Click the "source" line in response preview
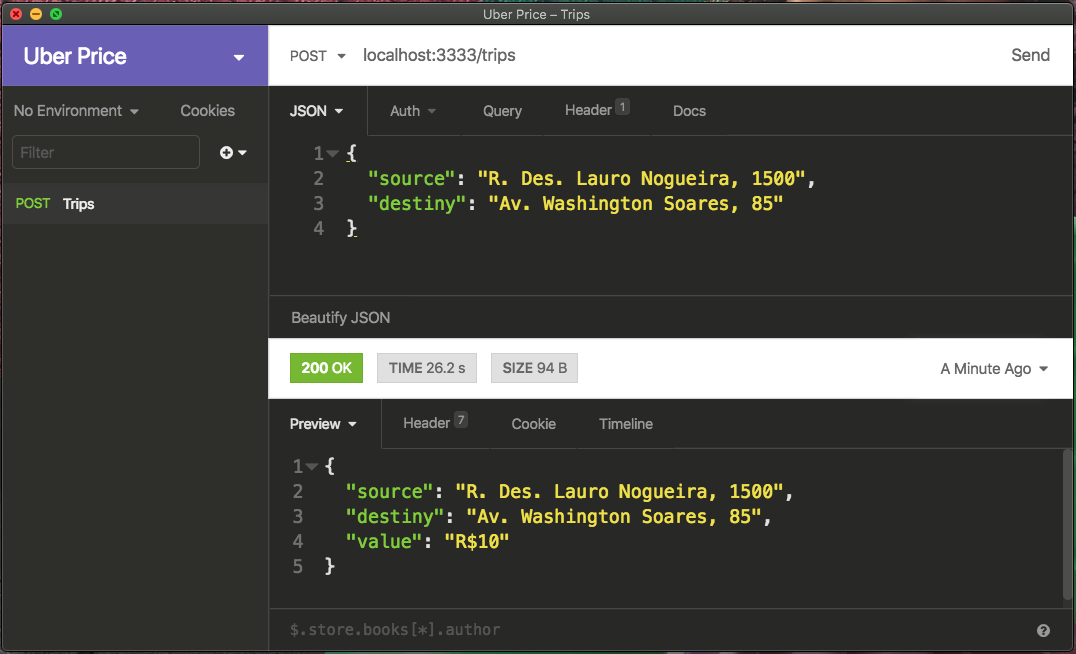Image resolution: width=1076 pixels, height=654 pixels. click(569, 491)
